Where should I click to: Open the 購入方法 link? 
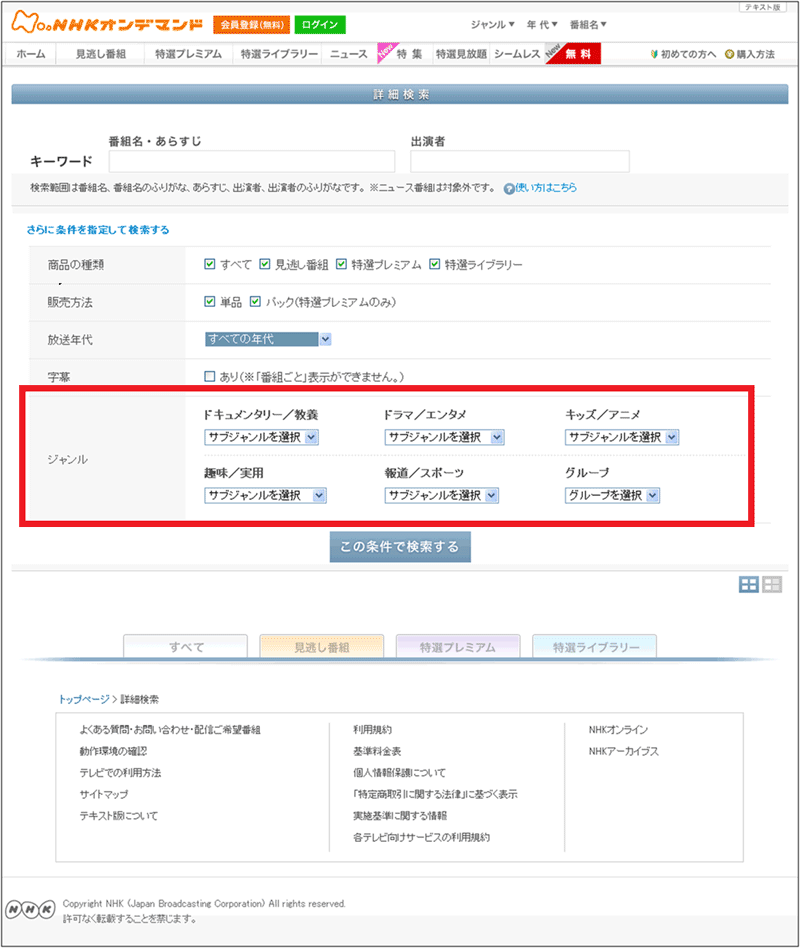(750, 54)
